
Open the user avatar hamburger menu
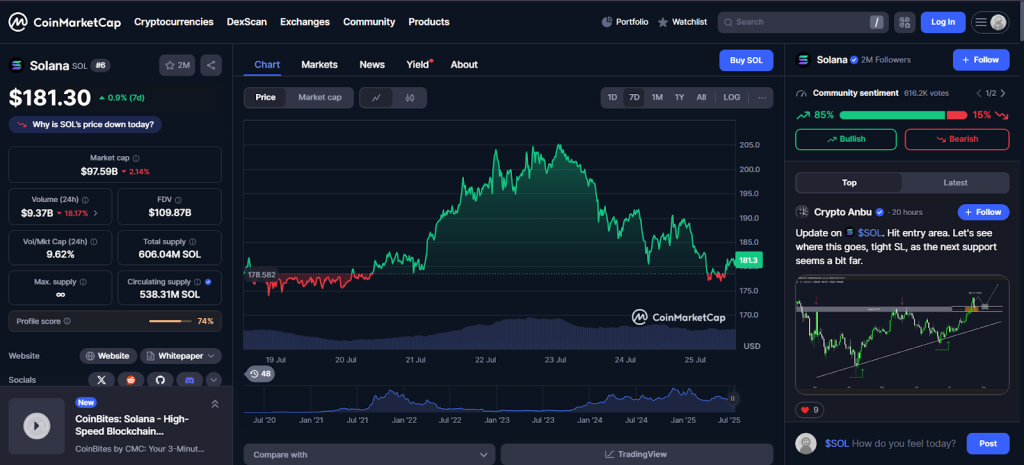click(990, 22)
